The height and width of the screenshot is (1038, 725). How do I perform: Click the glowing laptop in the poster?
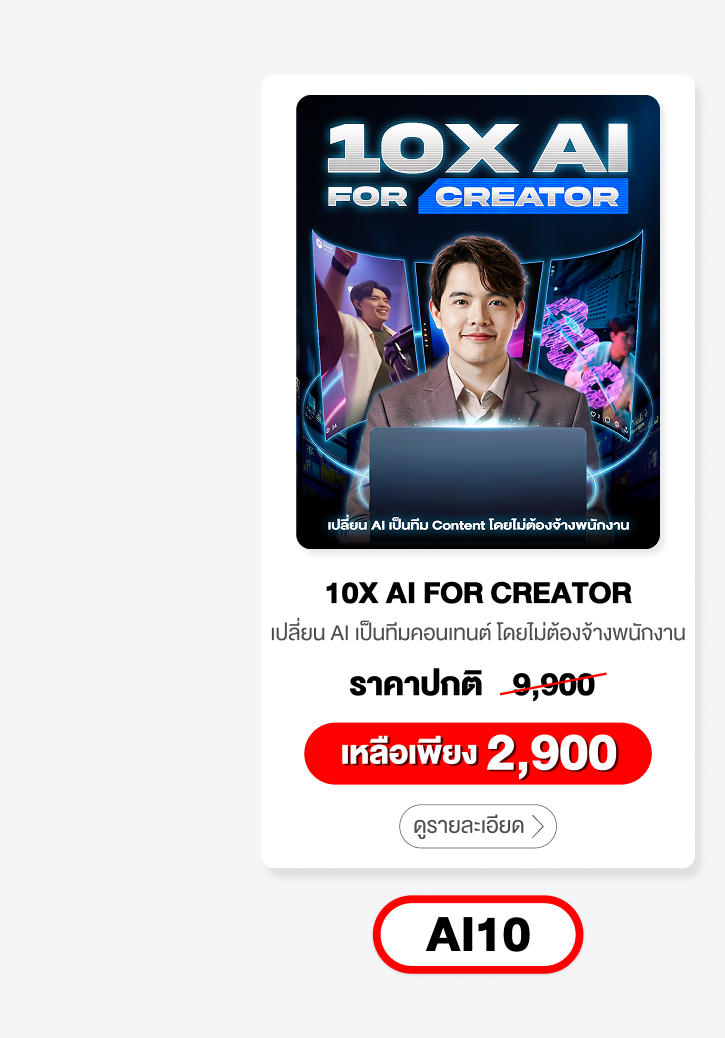[478, 483]
